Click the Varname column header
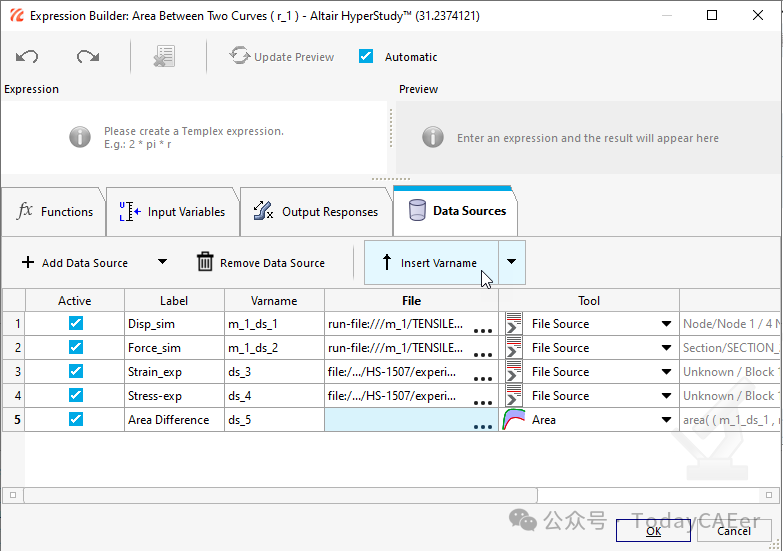Viewport: 783px width, 551px height. point(274,301)
